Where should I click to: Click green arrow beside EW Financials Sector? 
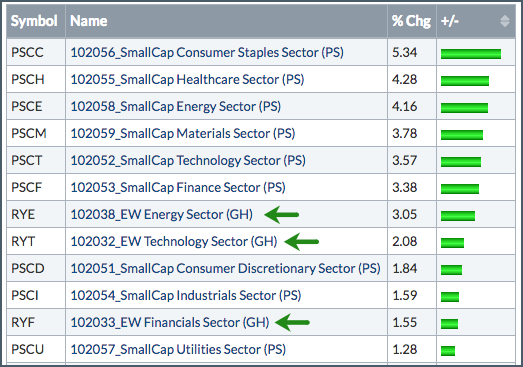point(293,322)
